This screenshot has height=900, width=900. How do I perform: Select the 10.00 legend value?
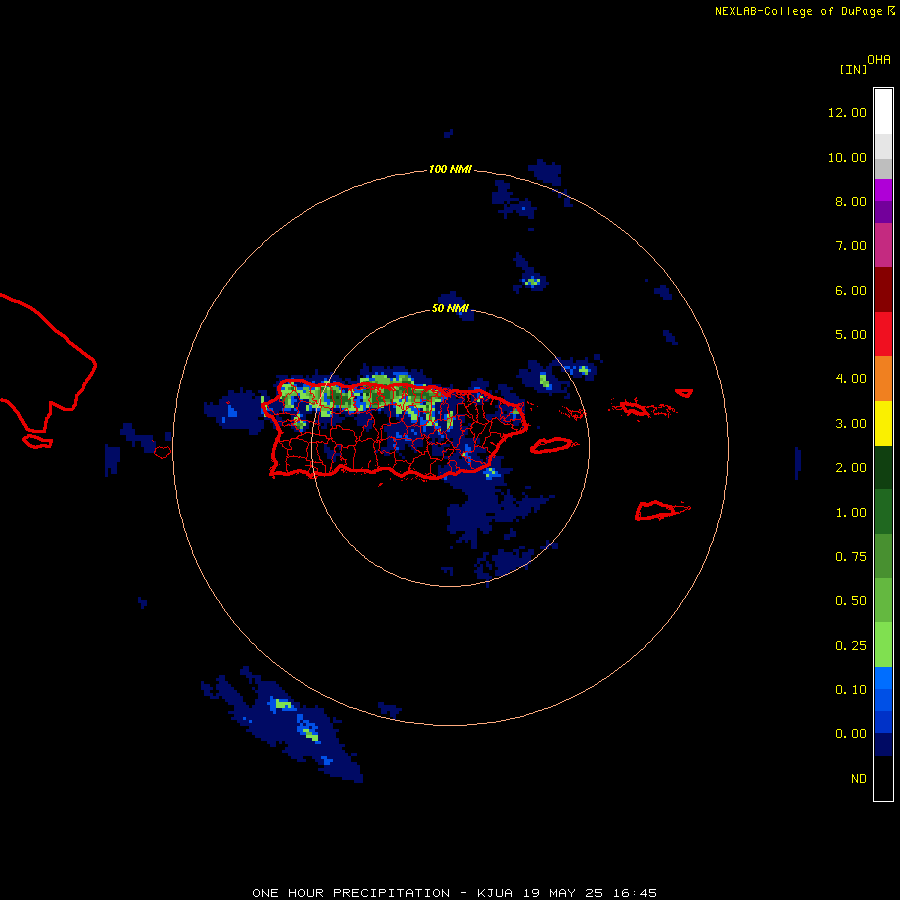pyautogui.click(x=847, y=157)
